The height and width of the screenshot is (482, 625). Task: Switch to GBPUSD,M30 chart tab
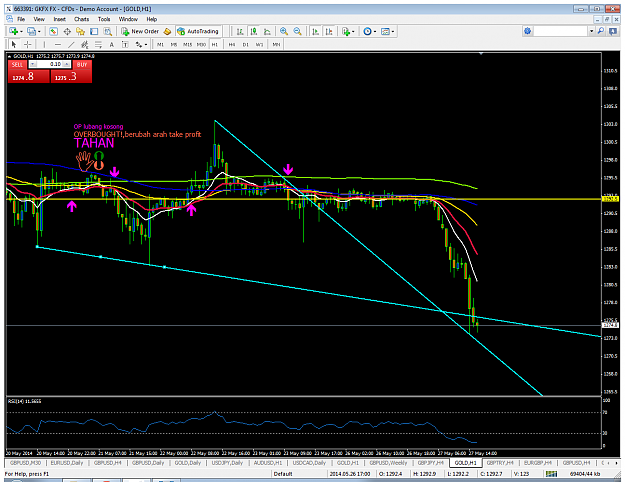click(x=26, y=463)
